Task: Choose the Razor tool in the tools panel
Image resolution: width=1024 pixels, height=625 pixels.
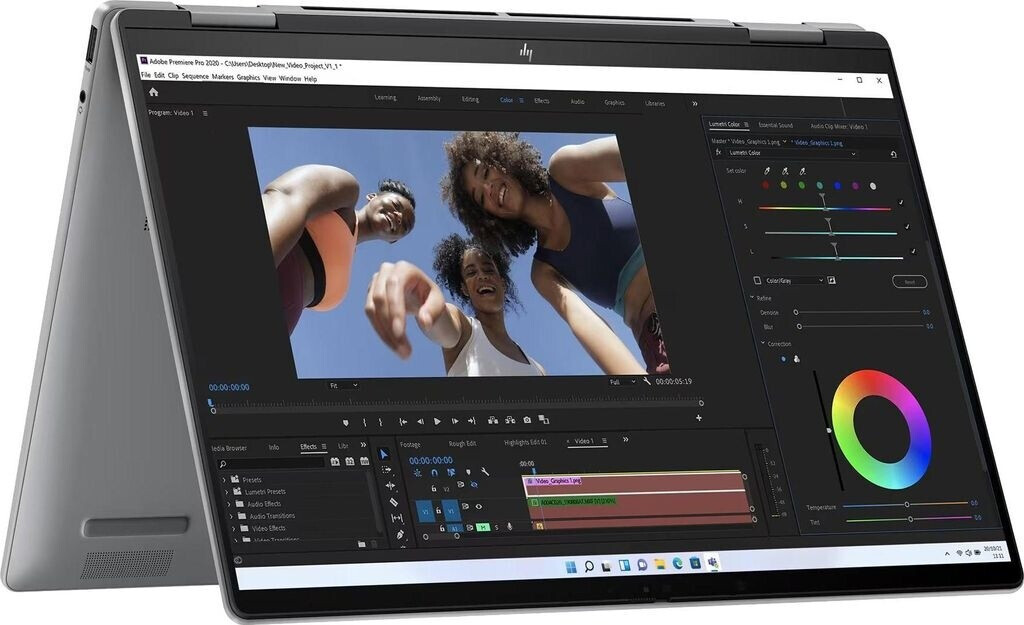Action: pyautogui.click(x=393, y=502)
